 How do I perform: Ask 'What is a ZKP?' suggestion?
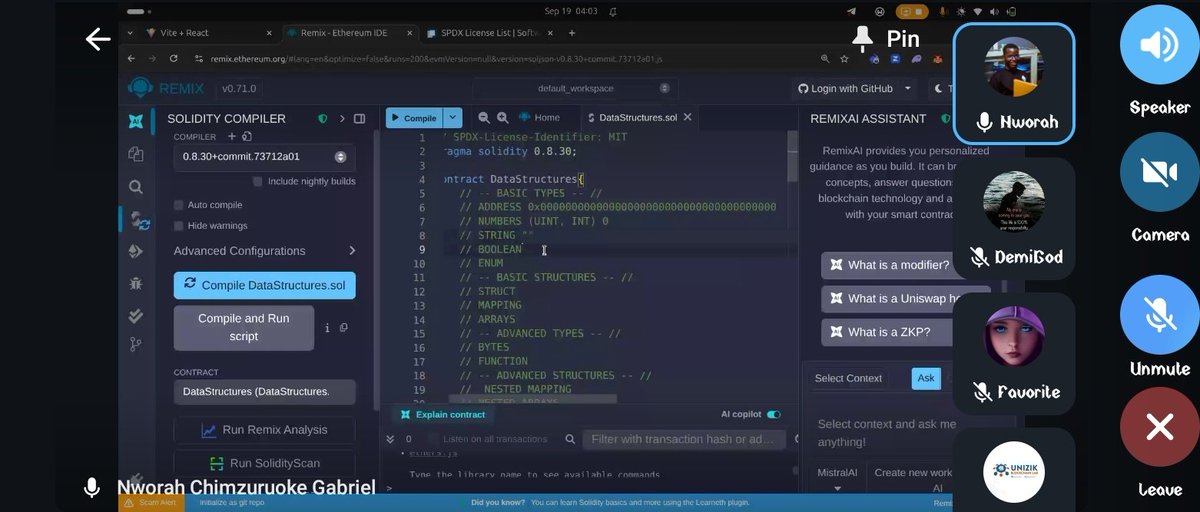887,332
